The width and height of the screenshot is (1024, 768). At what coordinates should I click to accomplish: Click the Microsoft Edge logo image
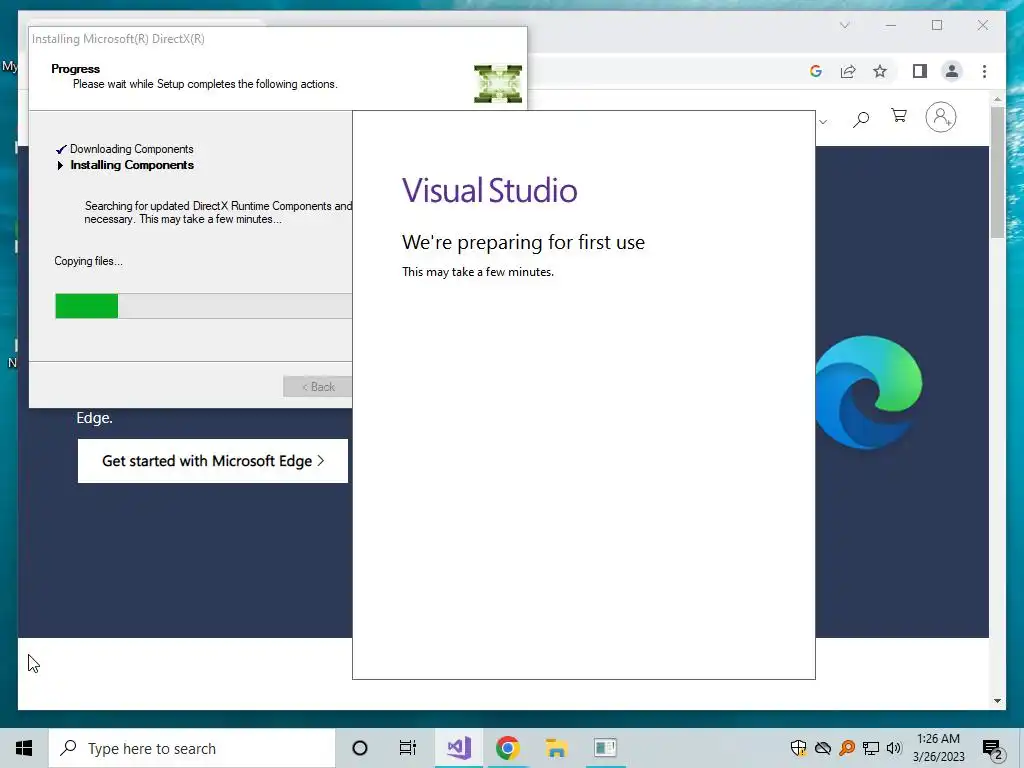tap(869, 392)
